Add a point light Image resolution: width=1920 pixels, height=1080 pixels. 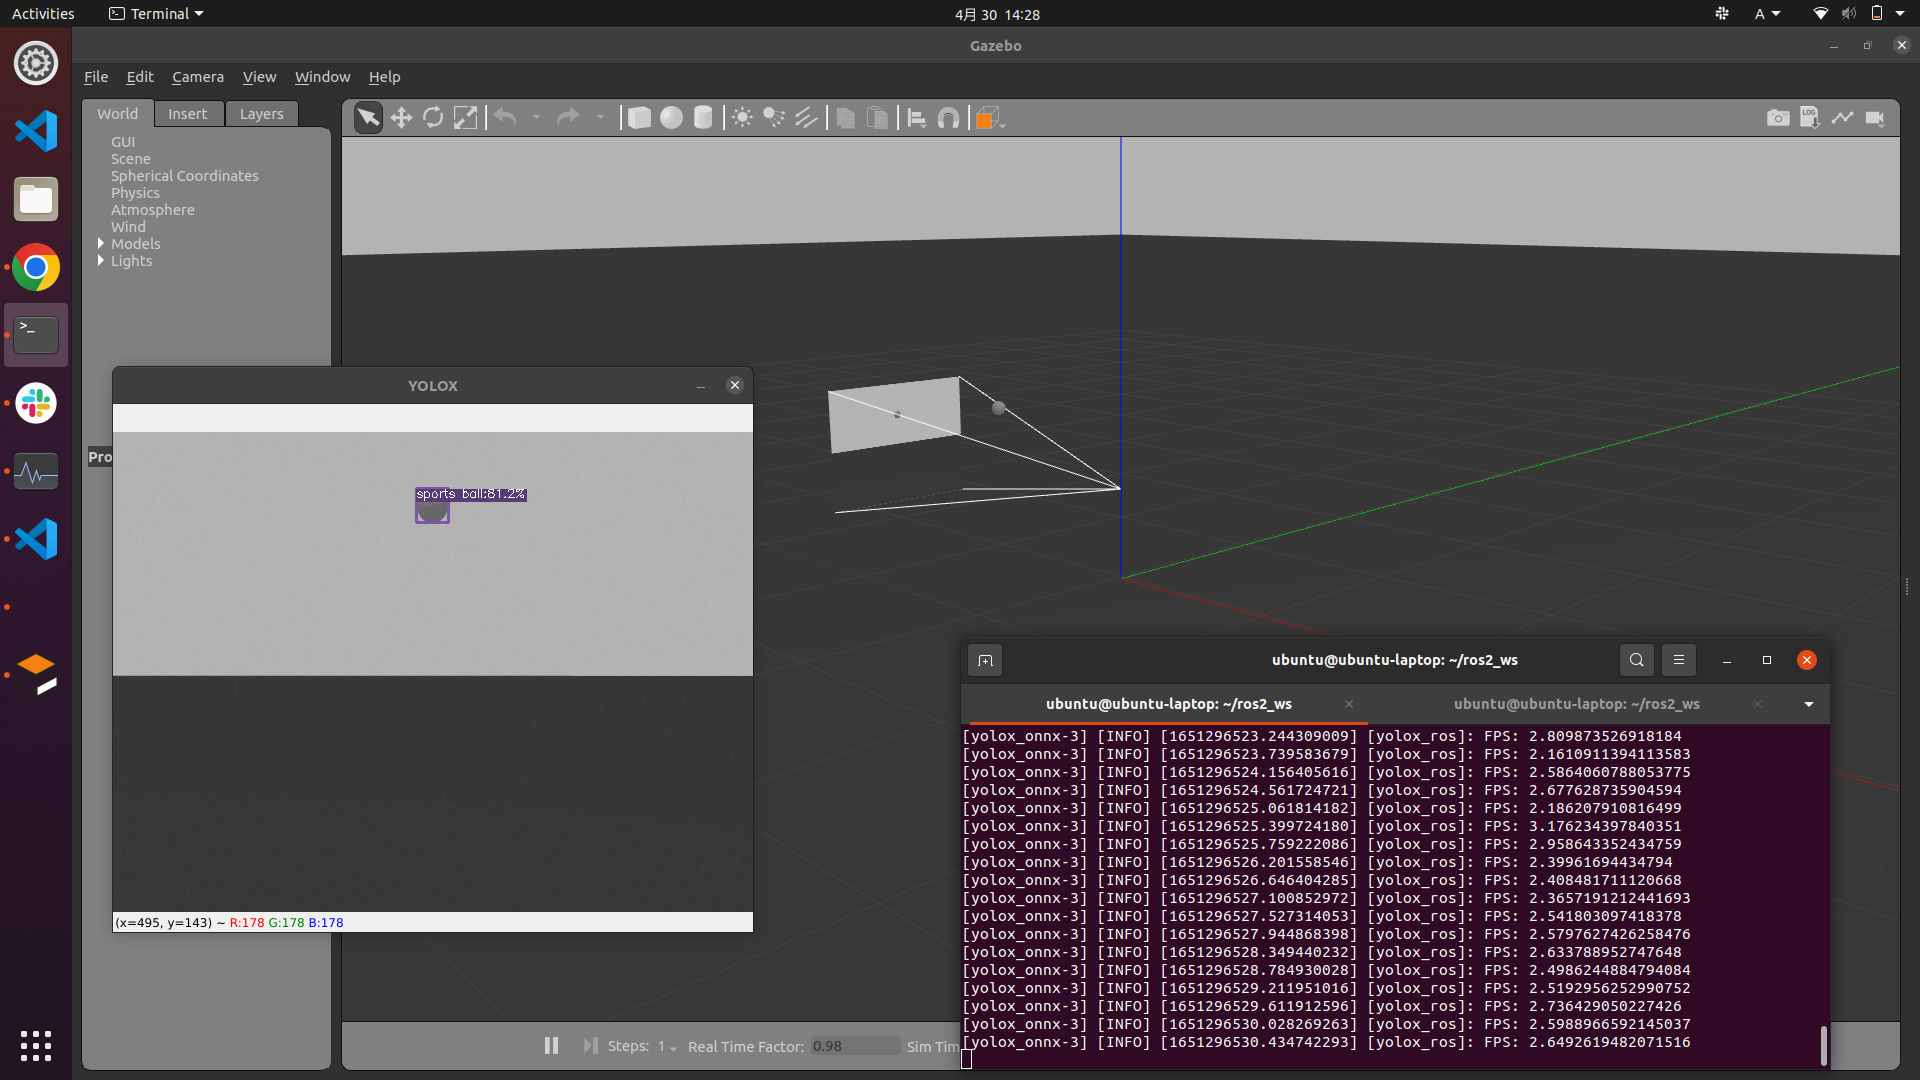click(x=742, y=118)
